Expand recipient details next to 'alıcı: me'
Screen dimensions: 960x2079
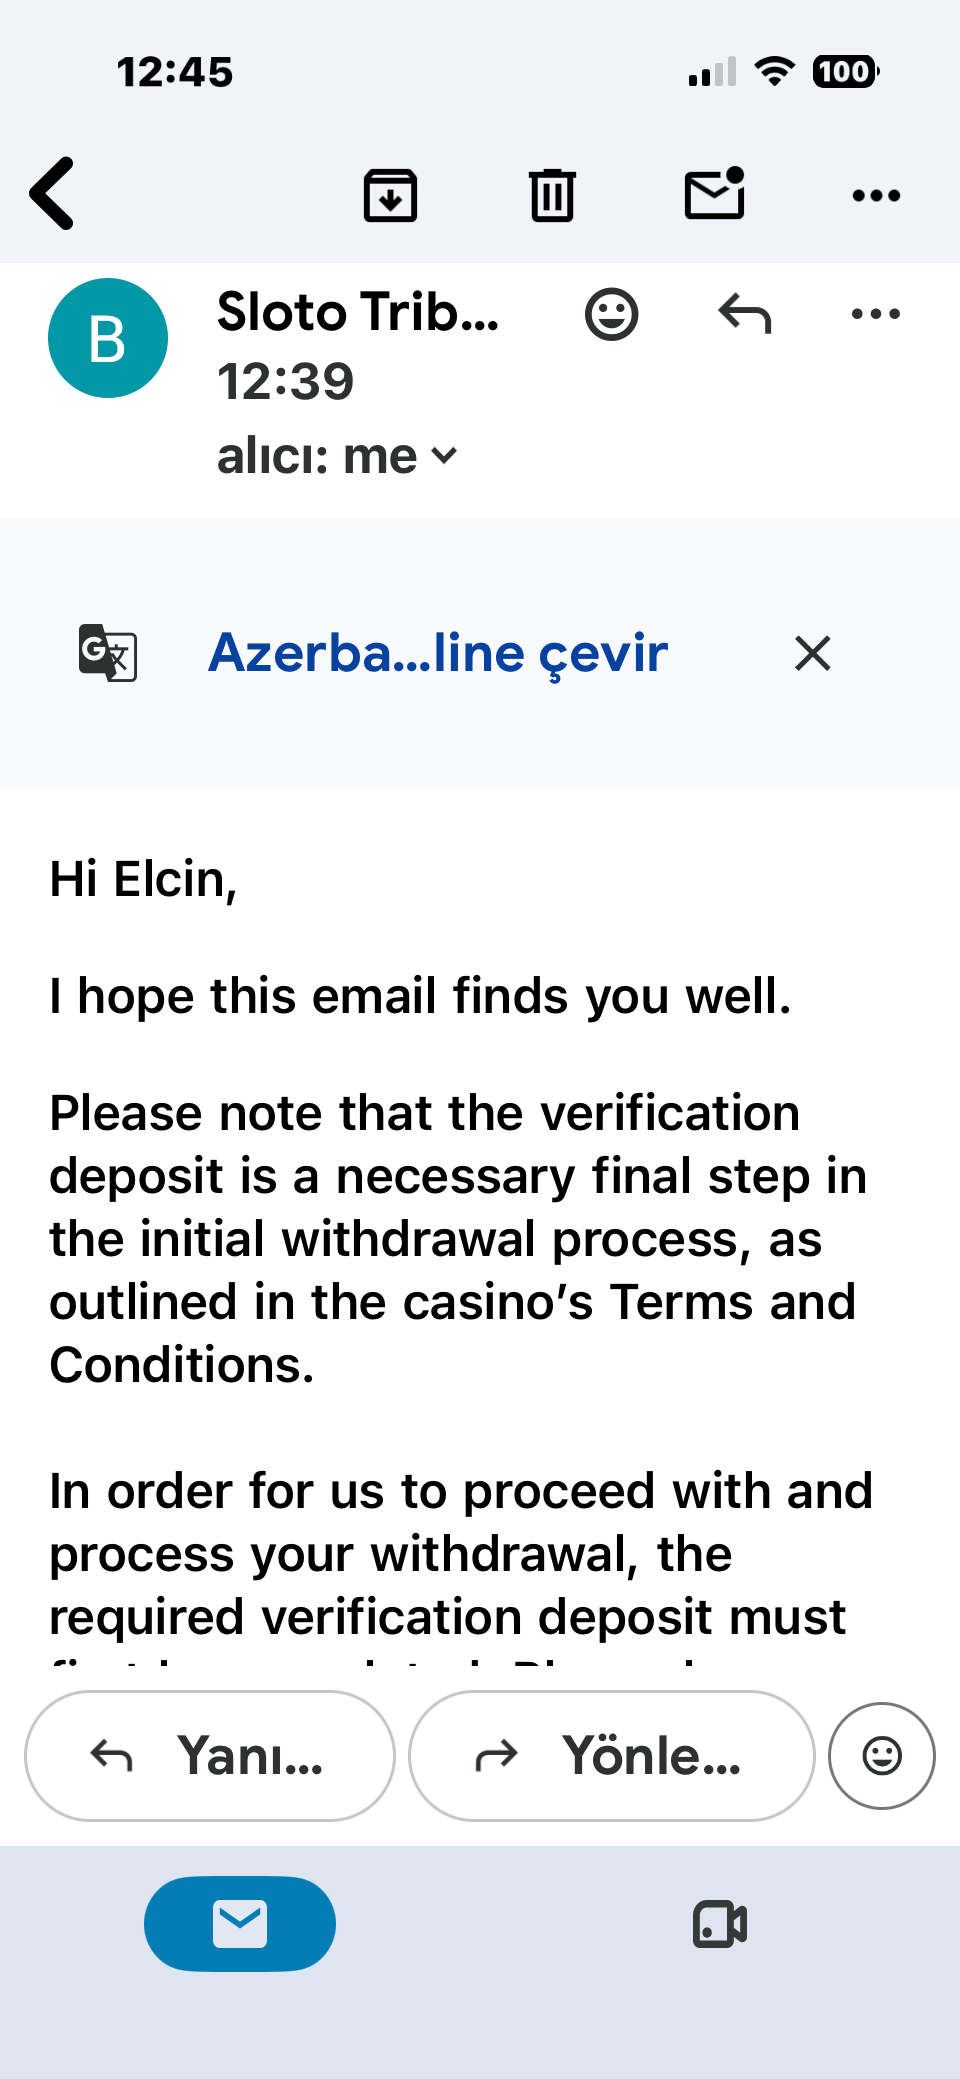[x=444, y=456]
